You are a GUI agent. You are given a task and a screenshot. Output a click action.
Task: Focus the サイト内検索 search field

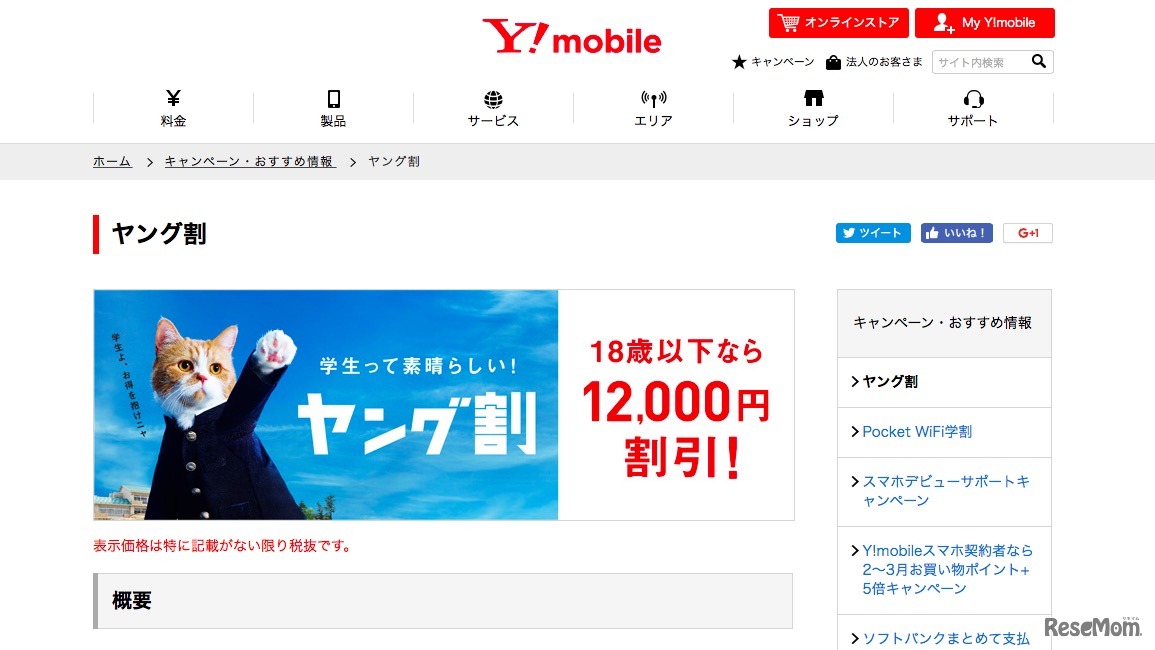point(980,62)
